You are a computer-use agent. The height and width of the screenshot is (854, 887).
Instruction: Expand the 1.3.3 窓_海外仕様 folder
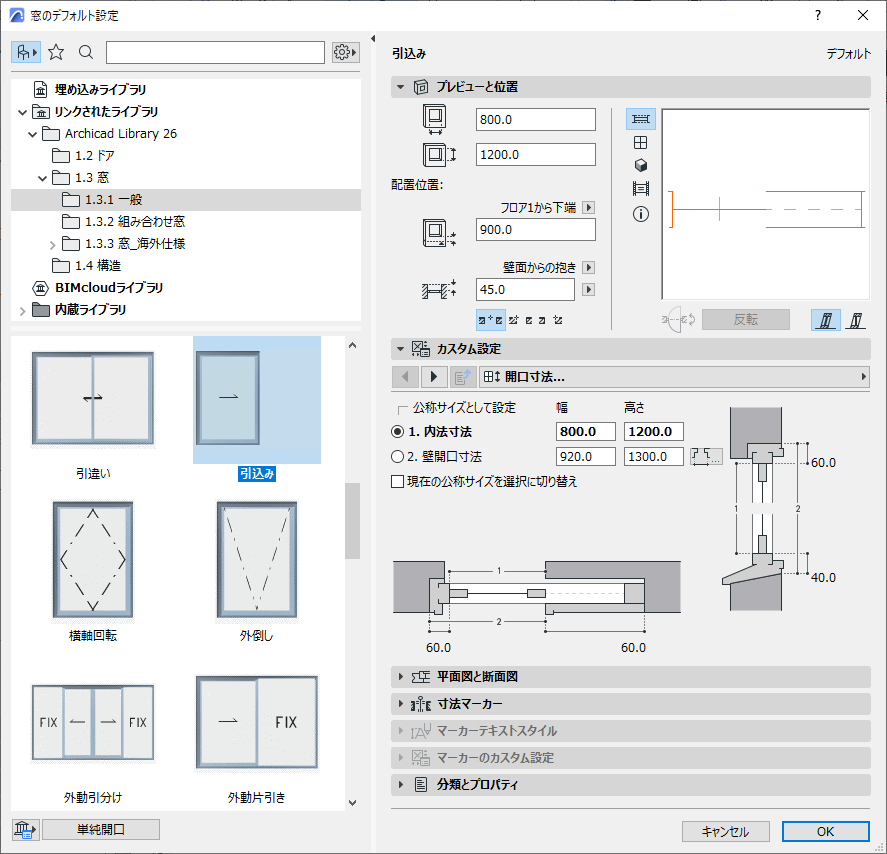click(x=52, y=244)
